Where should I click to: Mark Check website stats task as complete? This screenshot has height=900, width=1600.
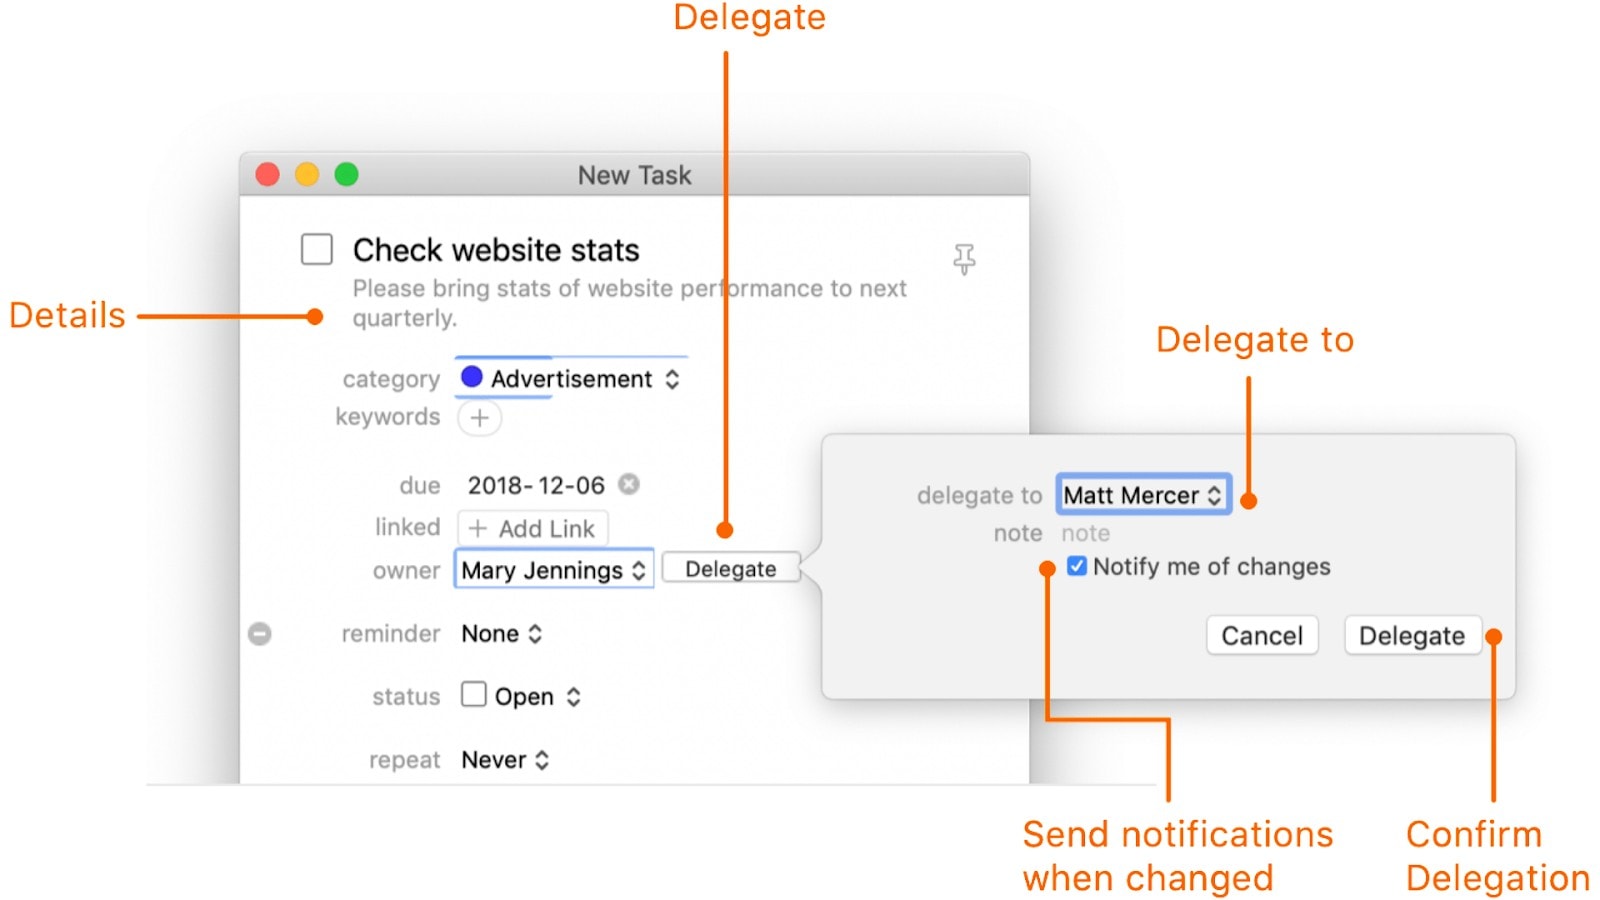[x=317, y=249]
